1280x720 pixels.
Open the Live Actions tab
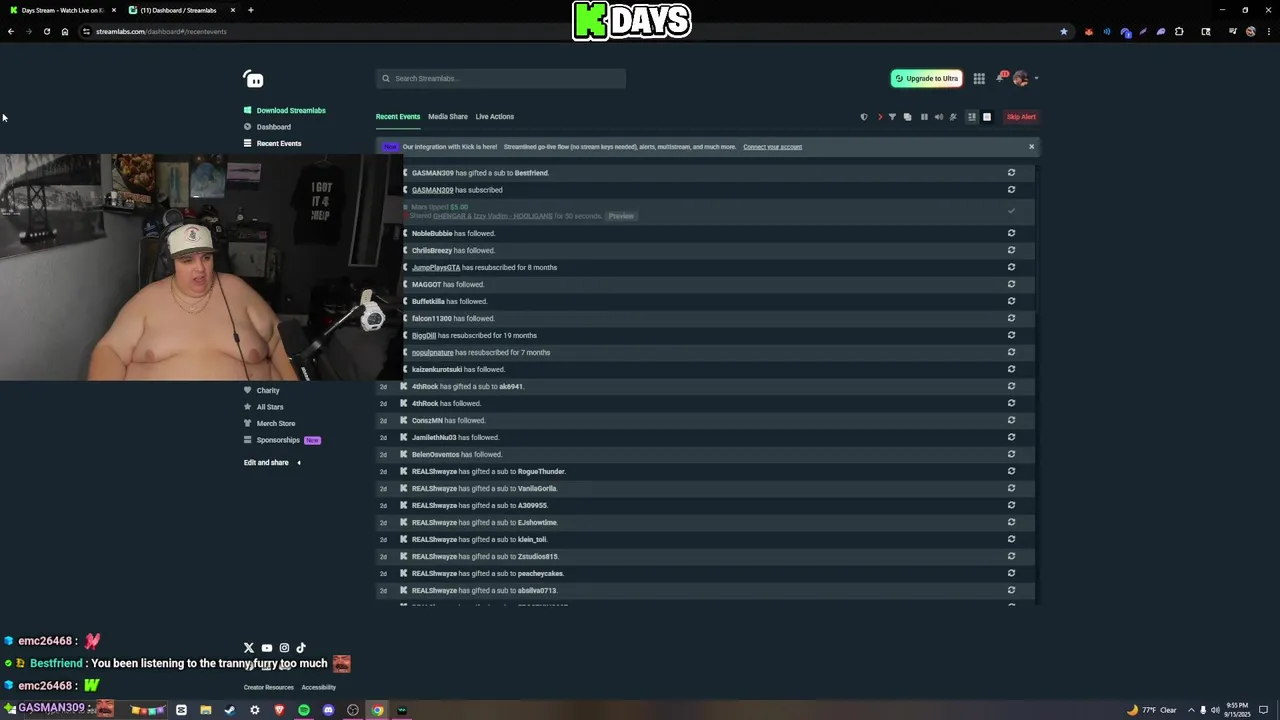click(494, 117)
